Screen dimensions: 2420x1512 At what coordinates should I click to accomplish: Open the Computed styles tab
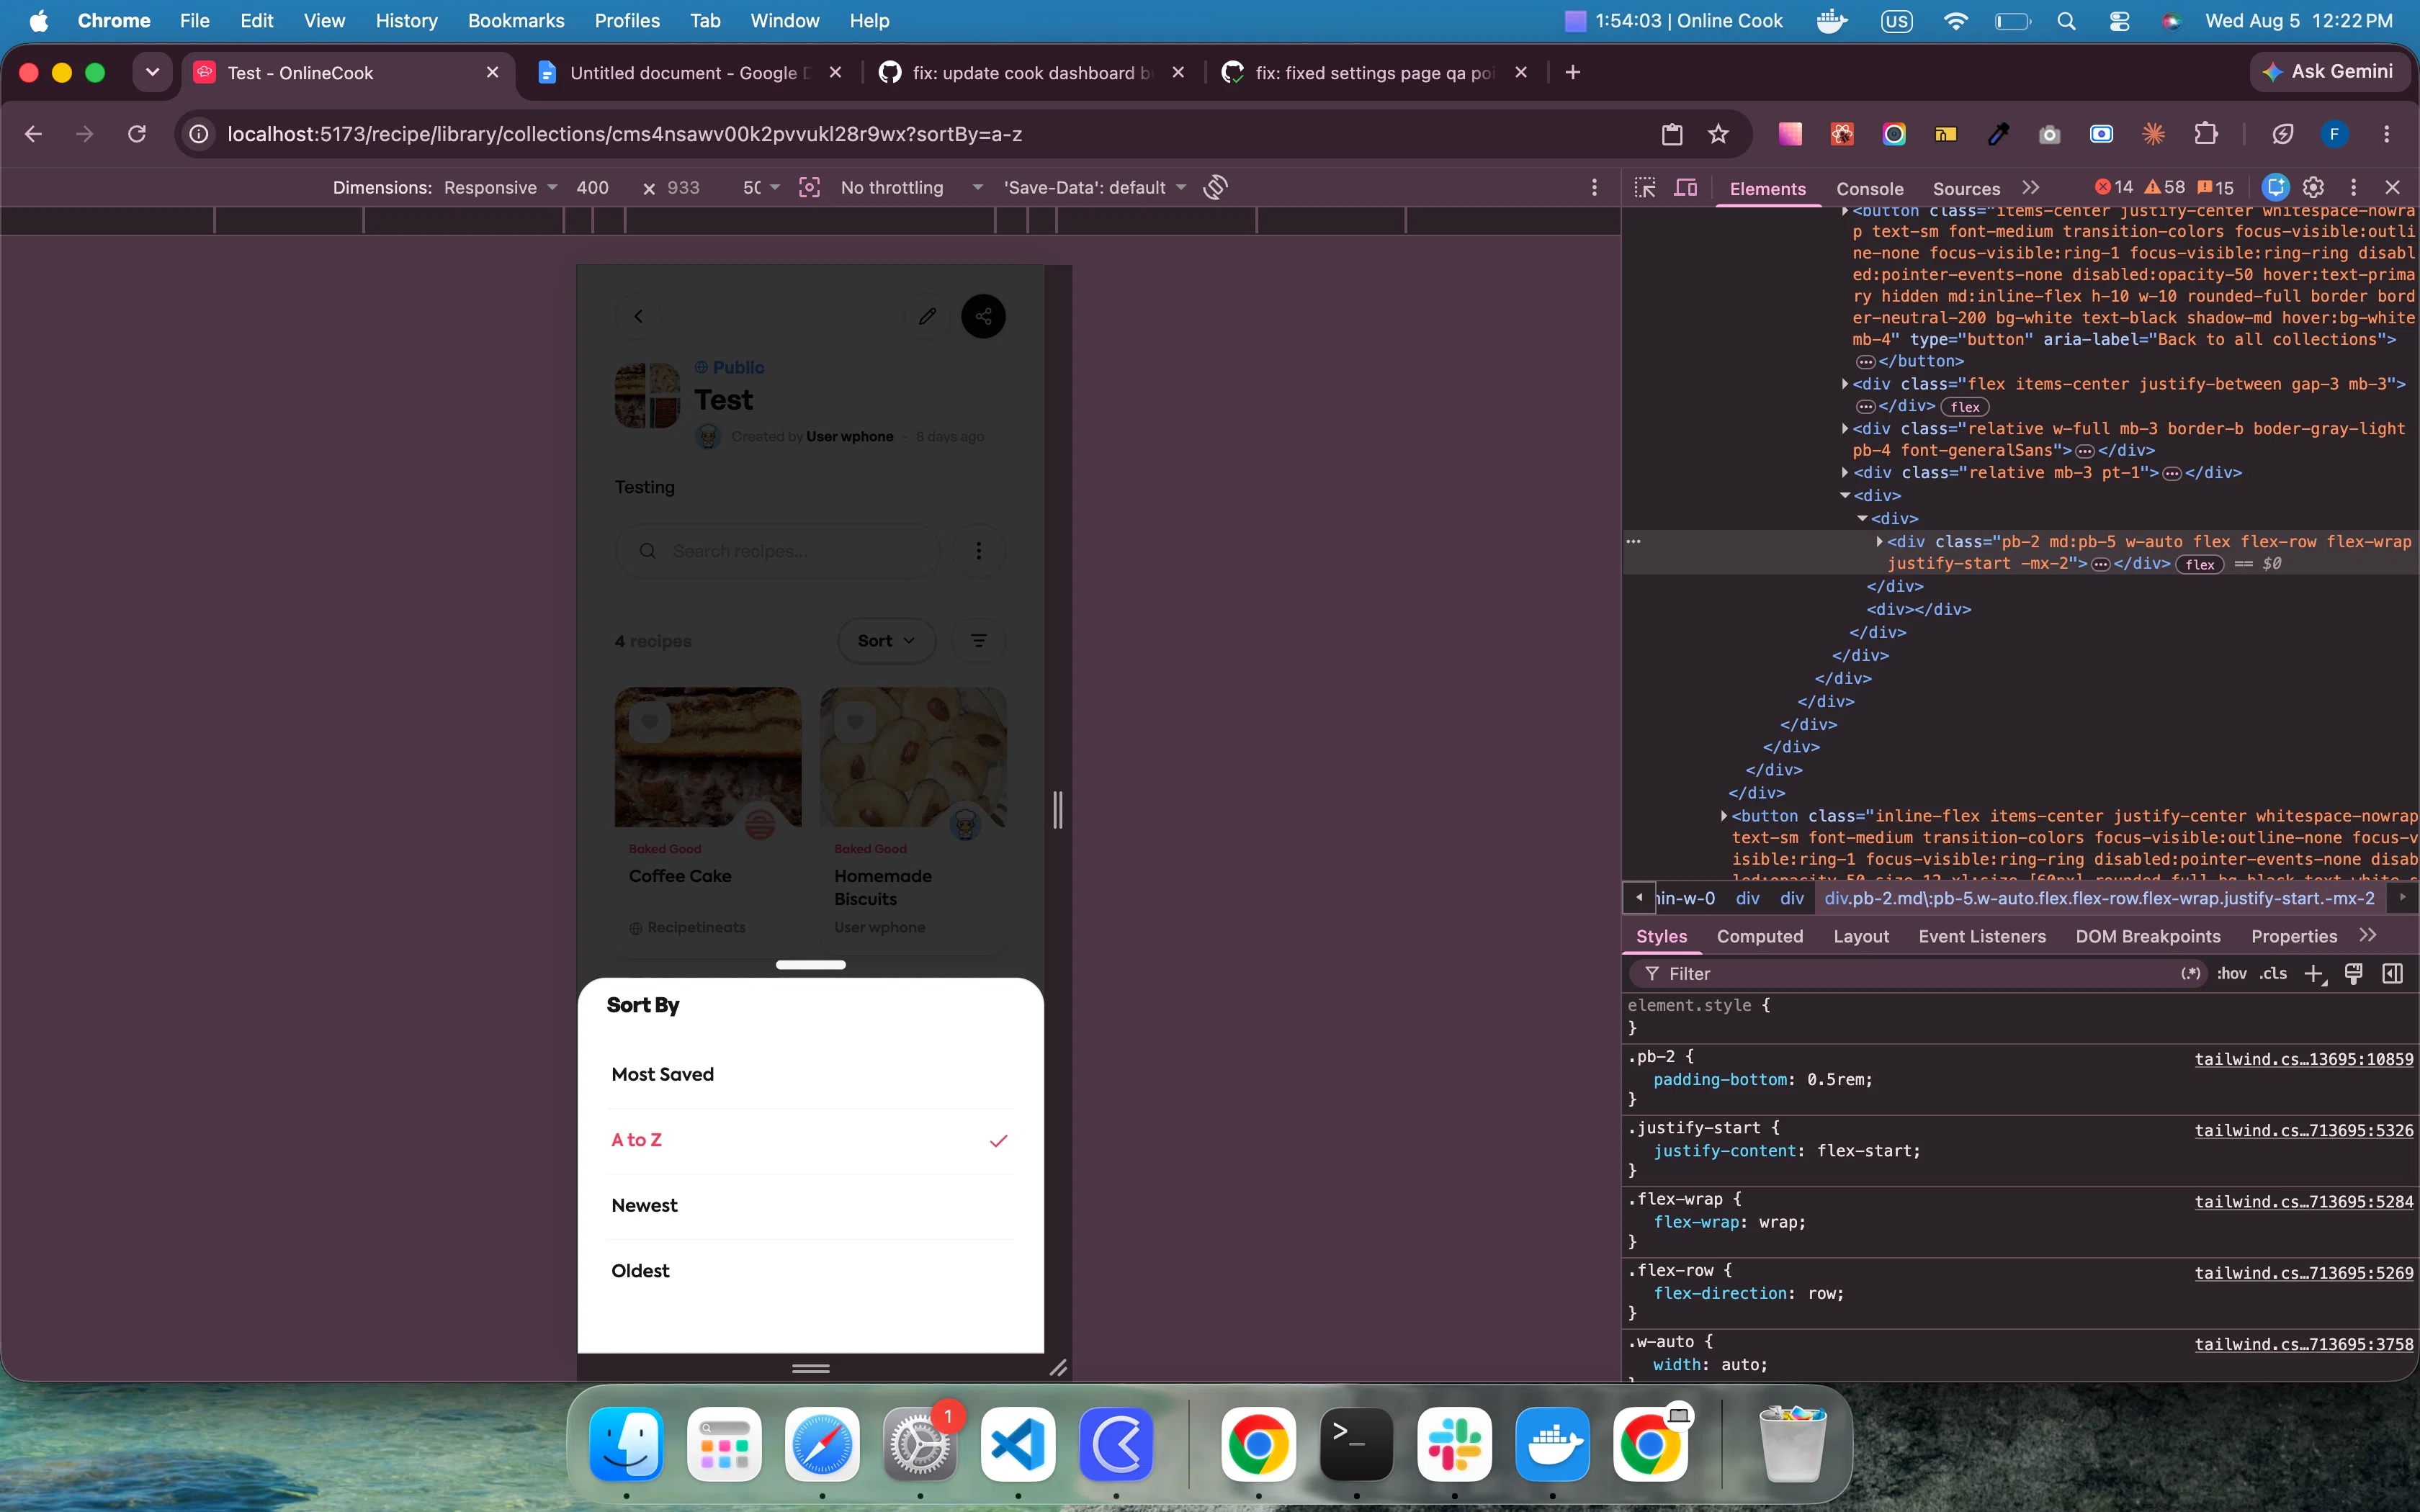(1760, 937)
